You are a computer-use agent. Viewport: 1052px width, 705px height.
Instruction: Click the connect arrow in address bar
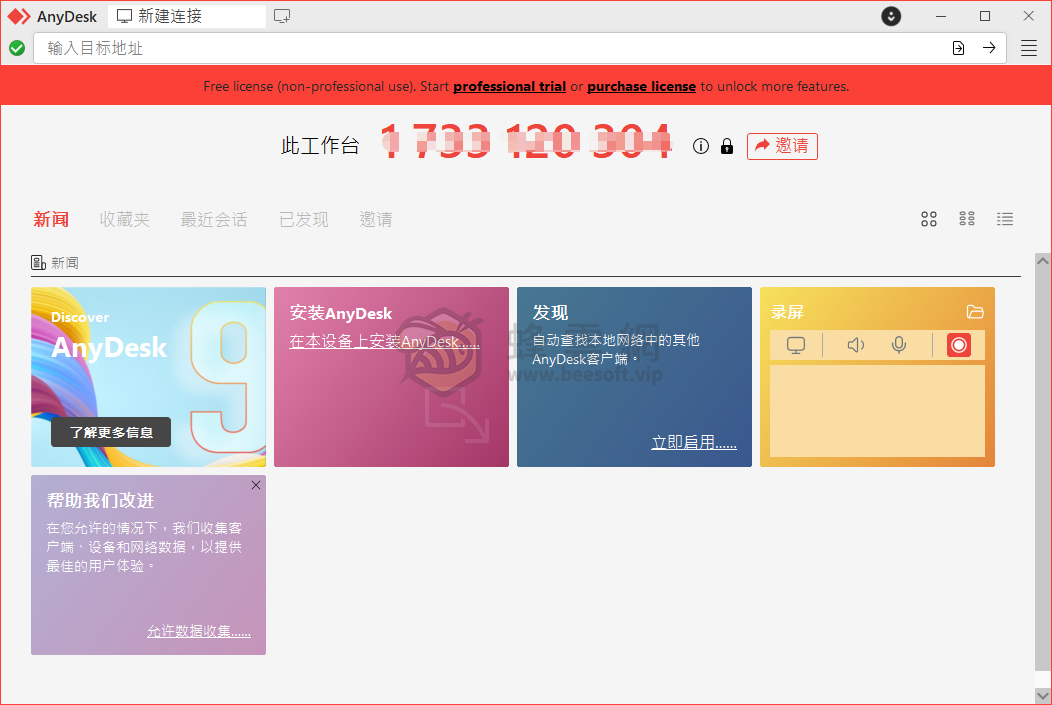click(989, 48)
